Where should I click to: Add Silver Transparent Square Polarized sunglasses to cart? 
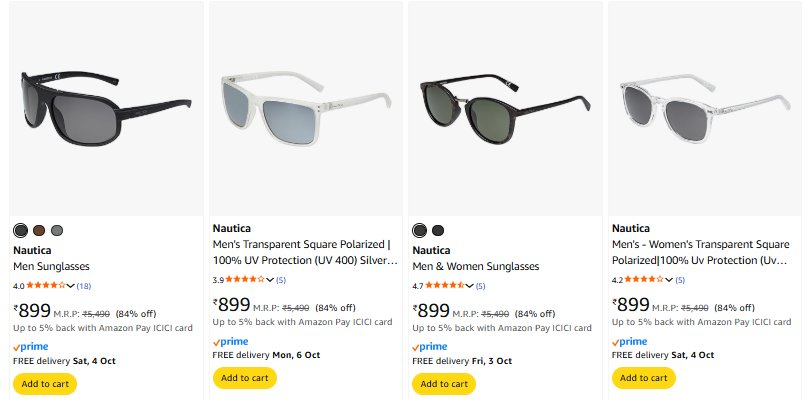[245, 378]
